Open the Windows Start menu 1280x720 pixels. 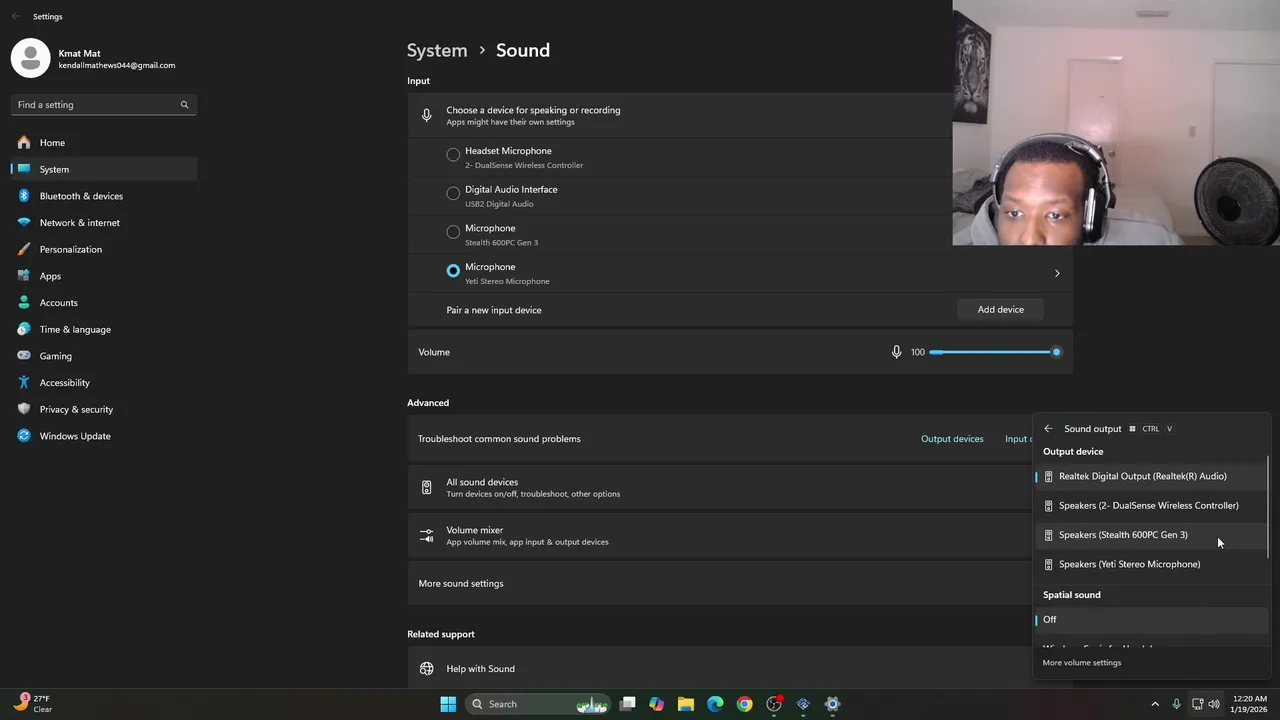tap(448, 704)
